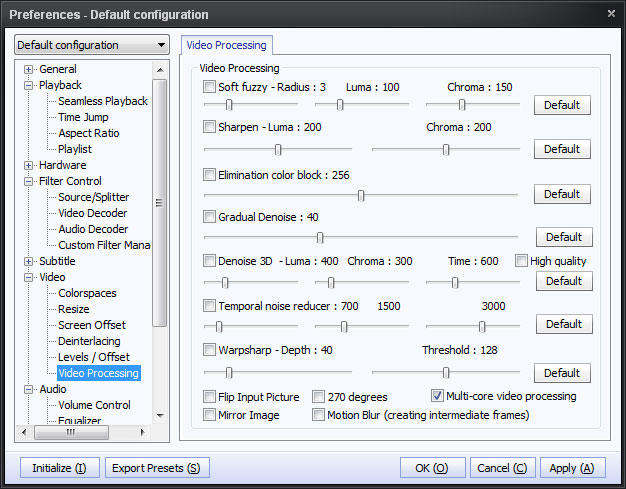Expand the Hardware tree node
Image resolution: width=626 pixels, height=489 pixels.
(28, 165)
